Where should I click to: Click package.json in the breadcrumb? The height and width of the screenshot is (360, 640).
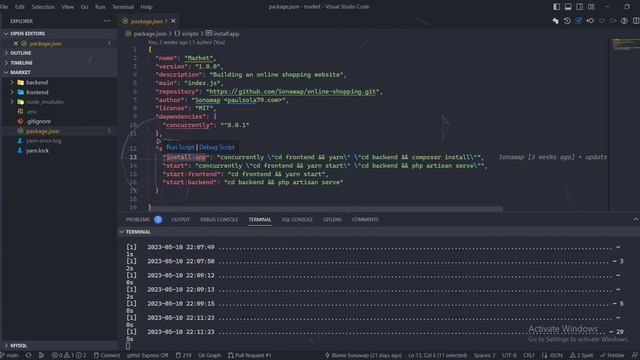tap(150, 33)
